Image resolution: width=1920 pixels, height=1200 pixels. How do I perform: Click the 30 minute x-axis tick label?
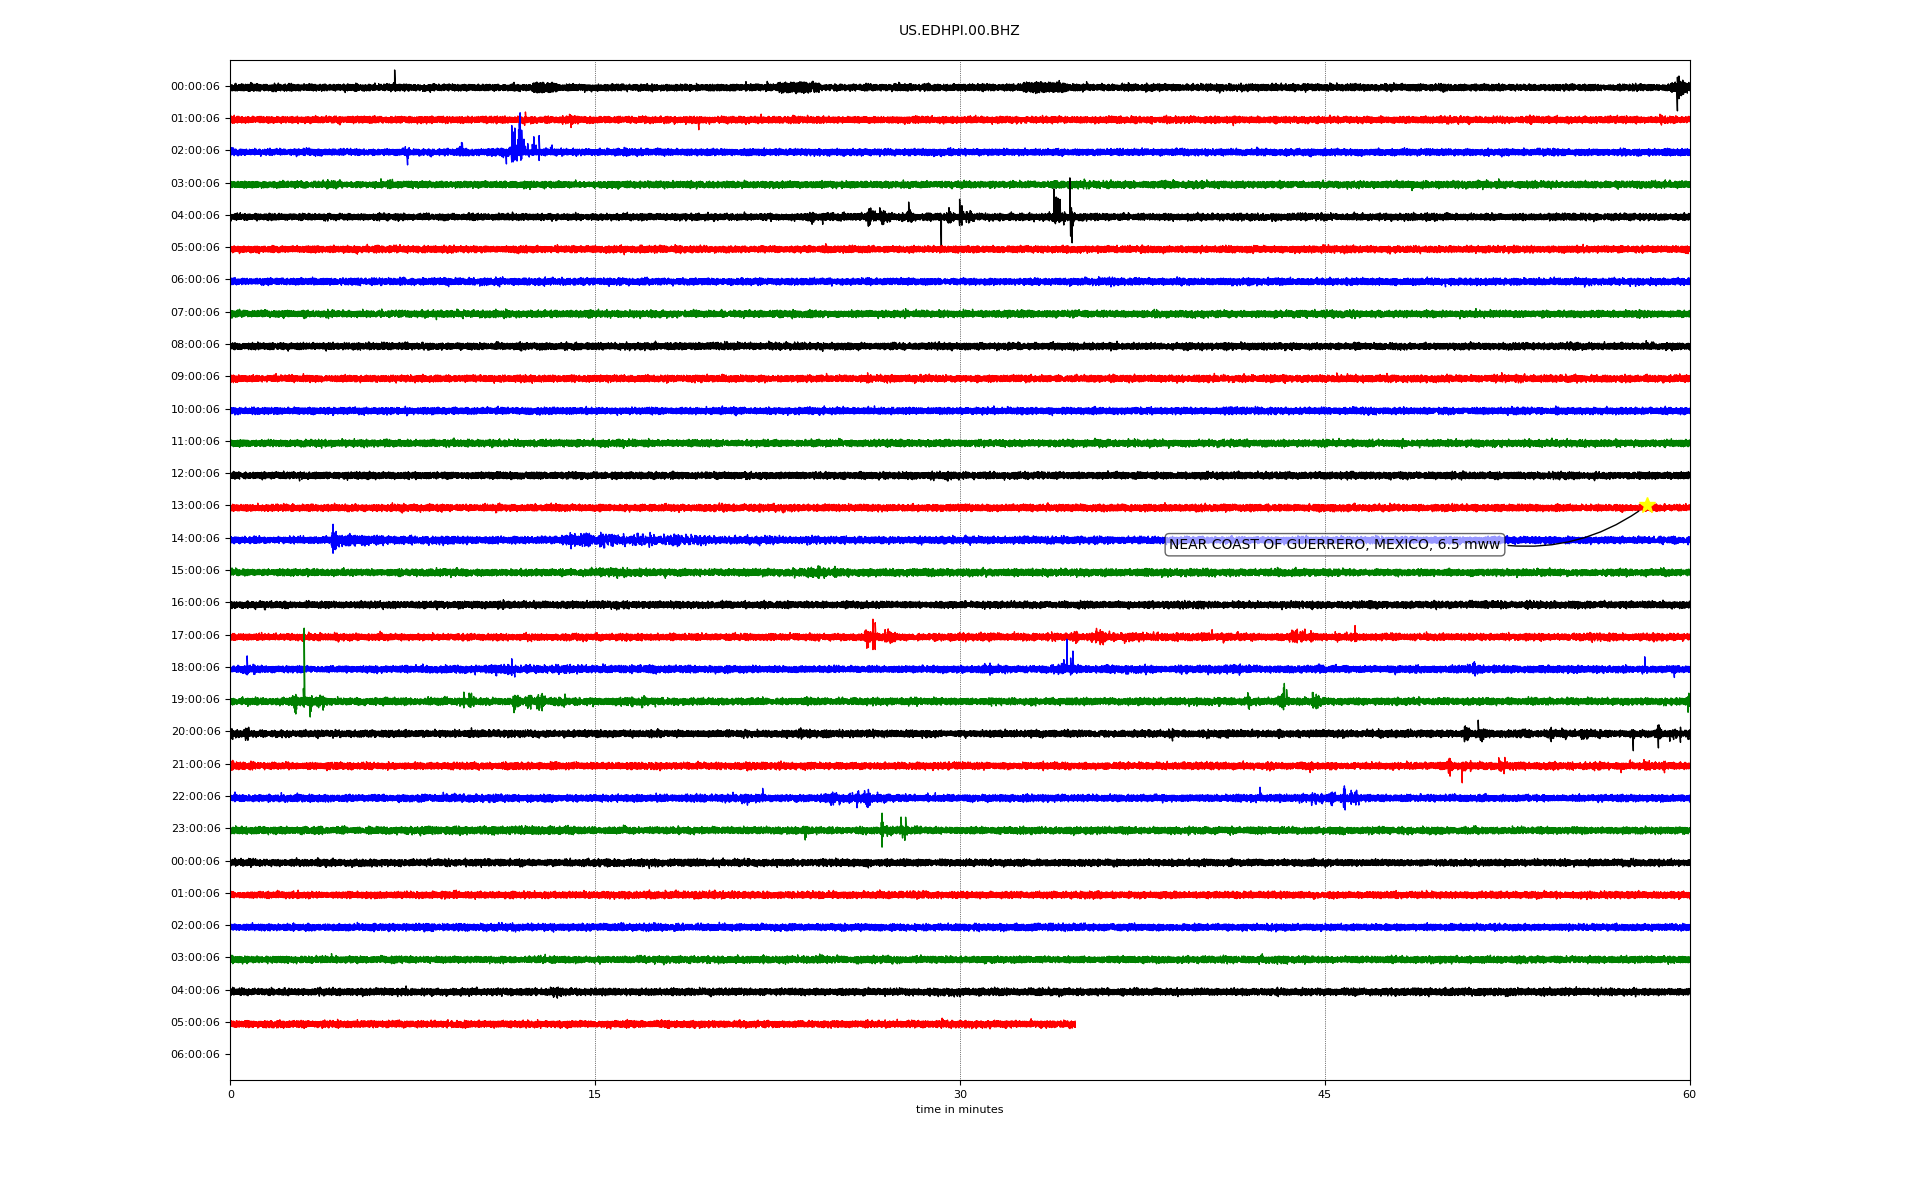(x=960, y=1095)
